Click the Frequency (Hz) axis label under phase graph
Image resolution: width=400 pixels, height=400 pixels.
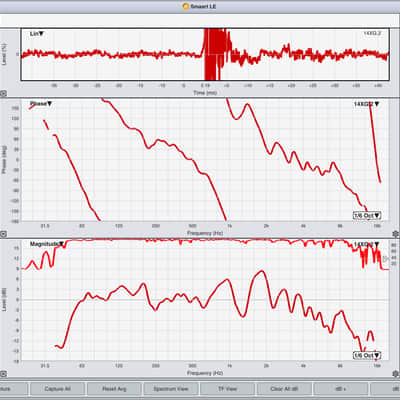click(x=205, y=233)
